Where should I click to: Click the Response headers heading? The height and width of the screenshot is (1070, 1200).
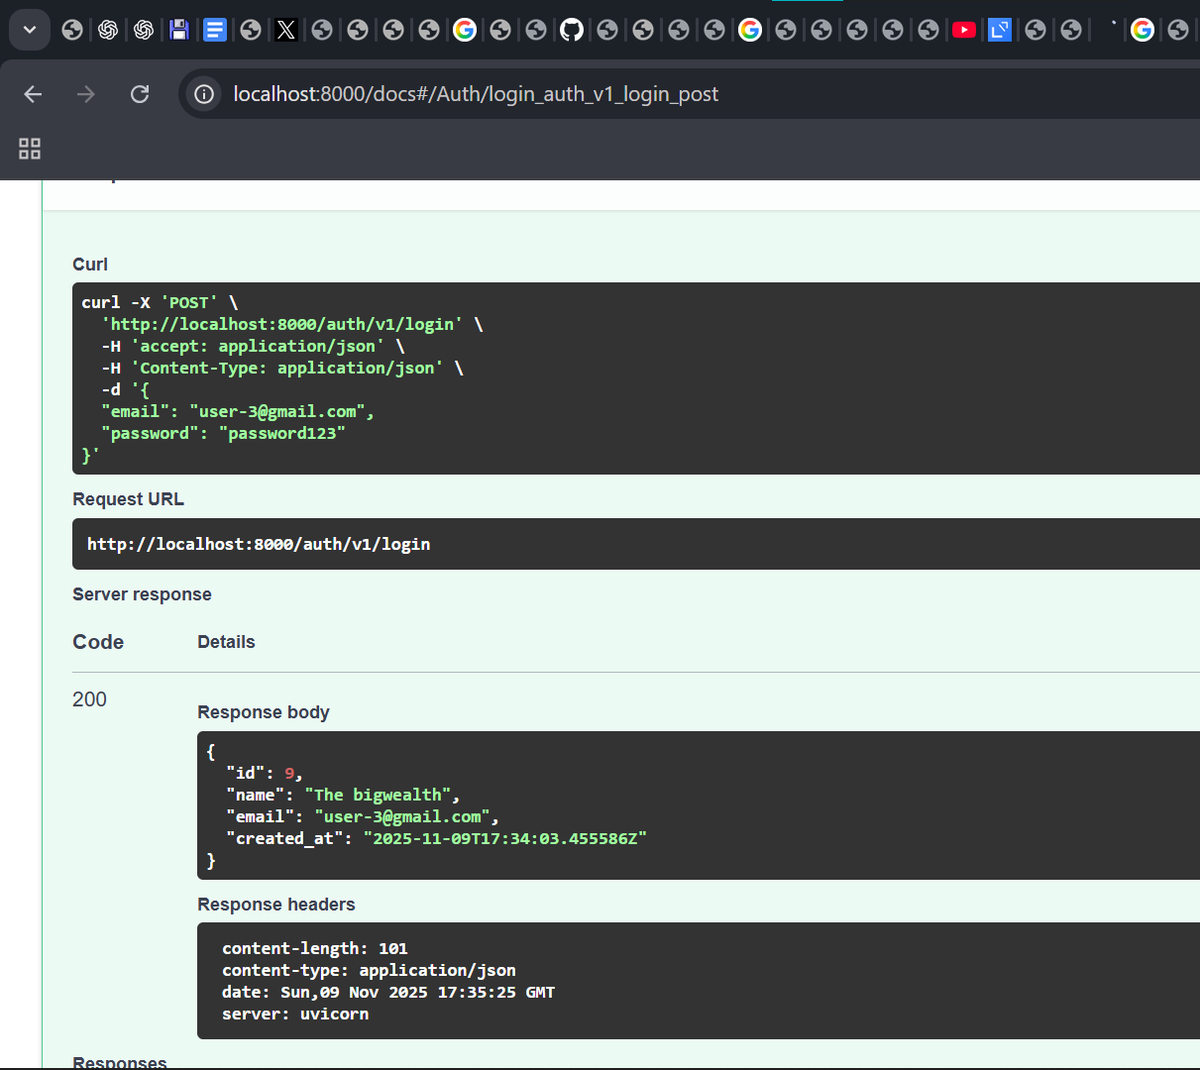(276, 904)
